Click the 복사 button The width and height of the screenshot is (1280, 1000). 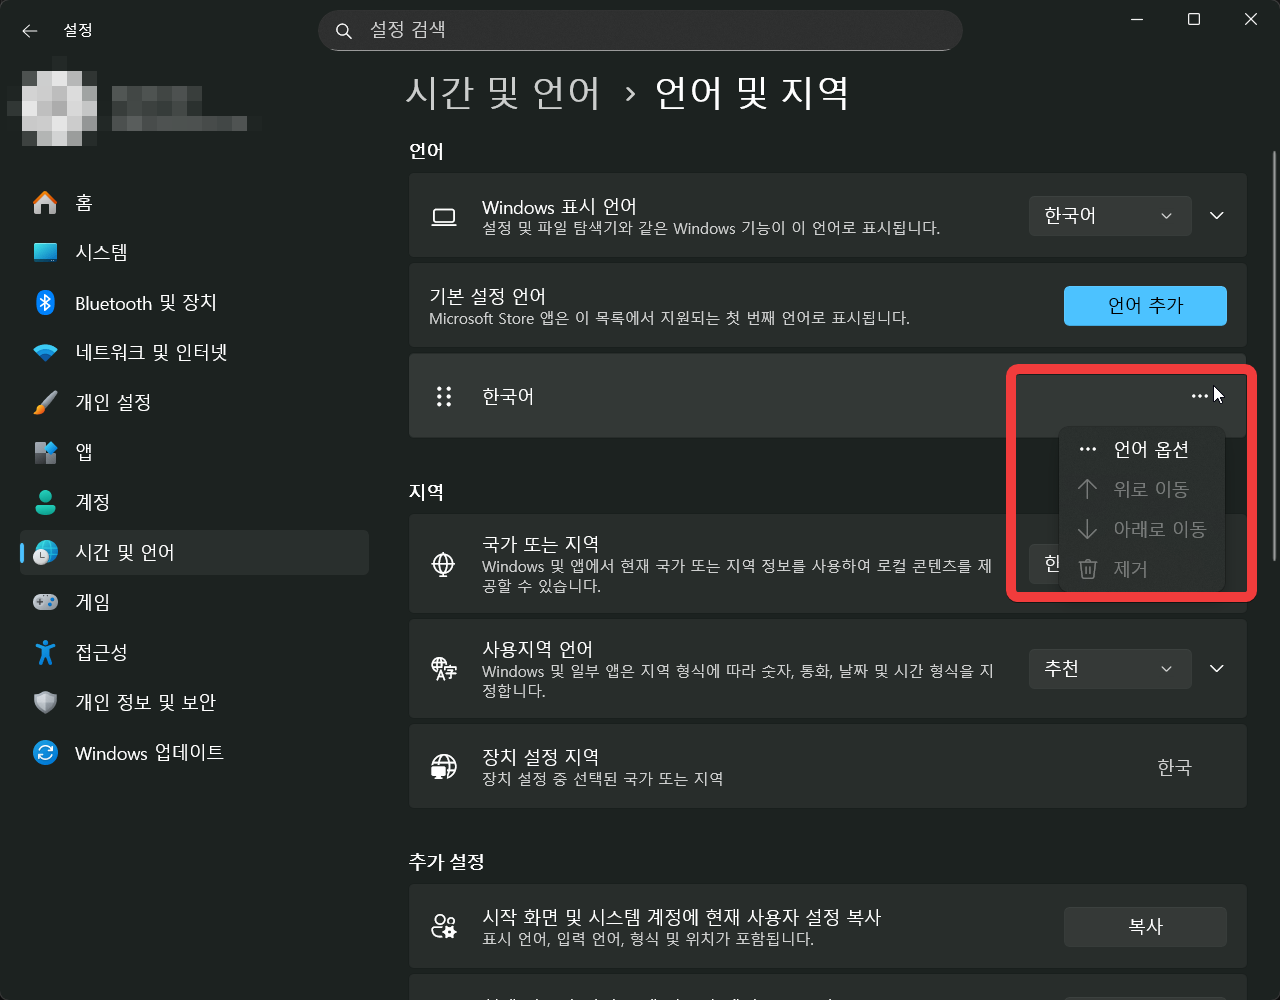(x=1145, y=927)
